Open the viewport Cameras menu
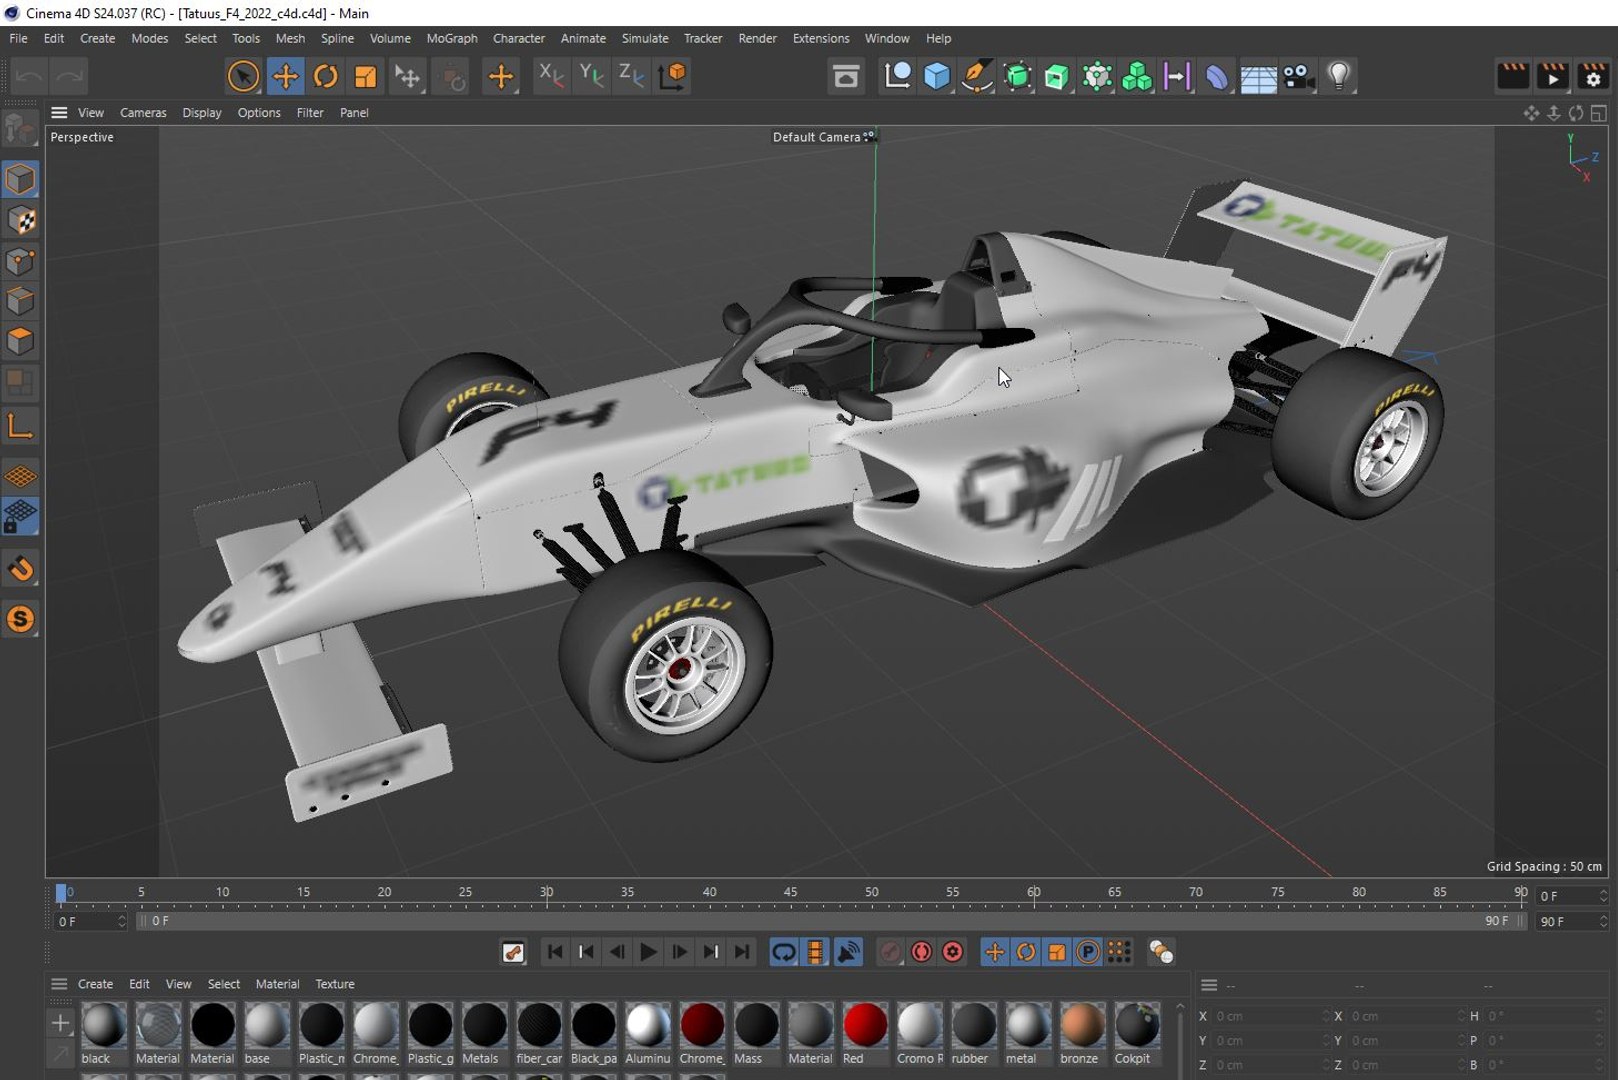The image size is (1618, 1080). pyautogui.click(x=143, y=113)
